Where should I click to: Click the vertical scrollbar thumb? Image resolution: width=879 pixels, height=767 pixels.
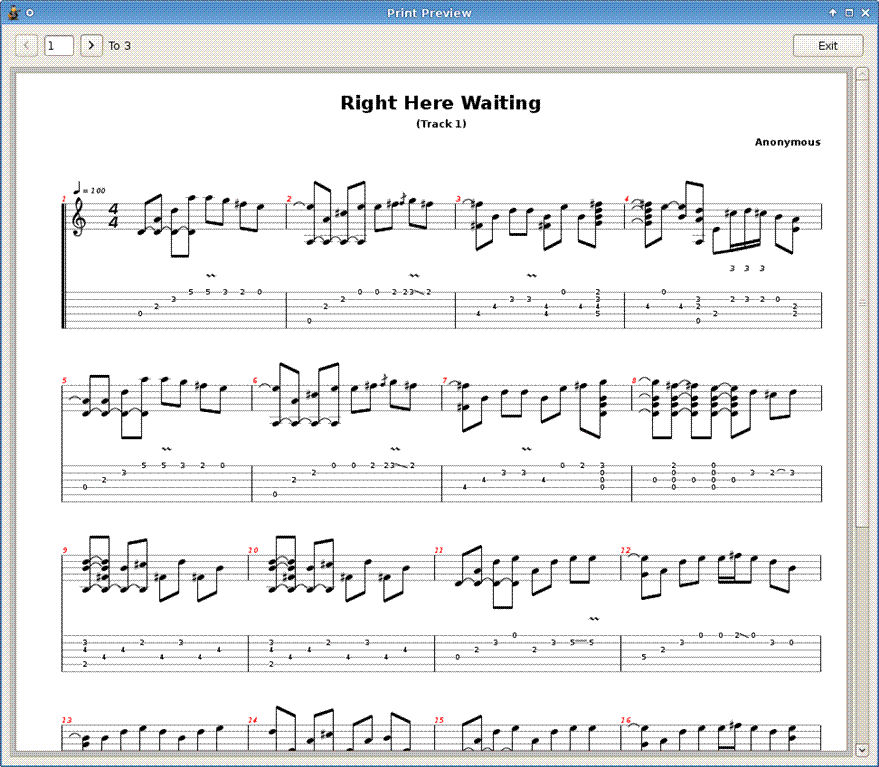[862, 300]
